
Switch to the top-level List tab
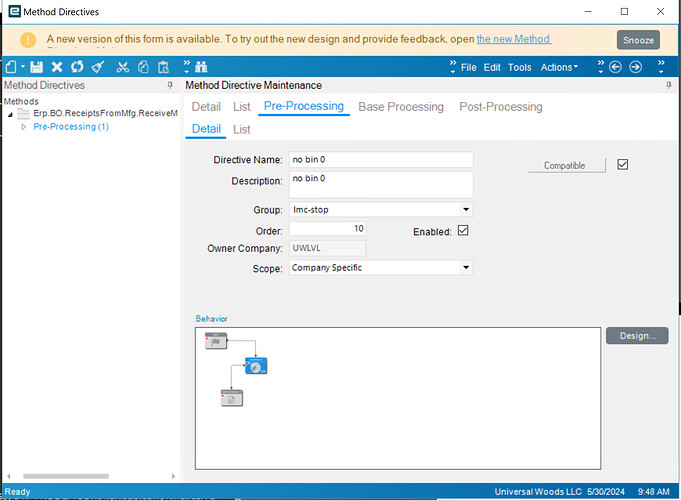pos(241,107)
